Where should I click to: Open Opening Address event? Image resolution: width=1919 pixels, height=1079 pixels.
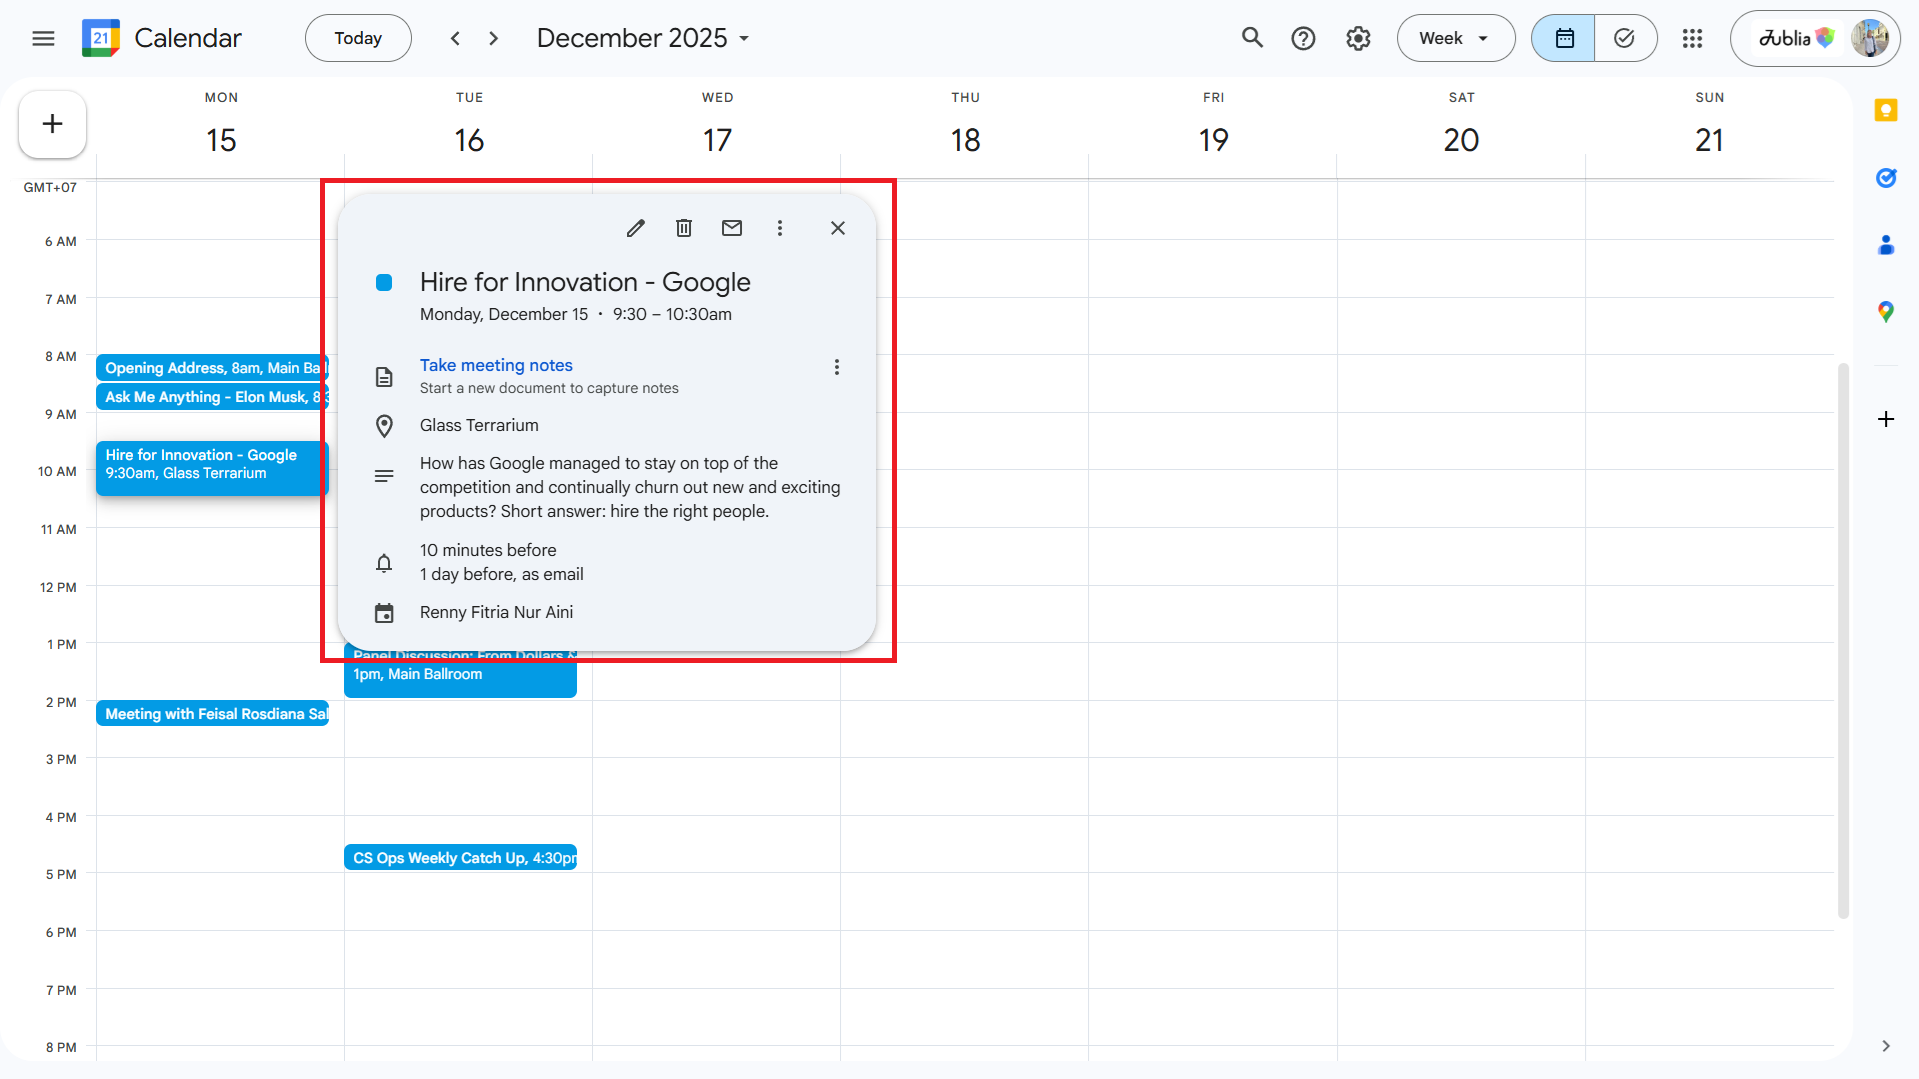click(x=212, y=368)
